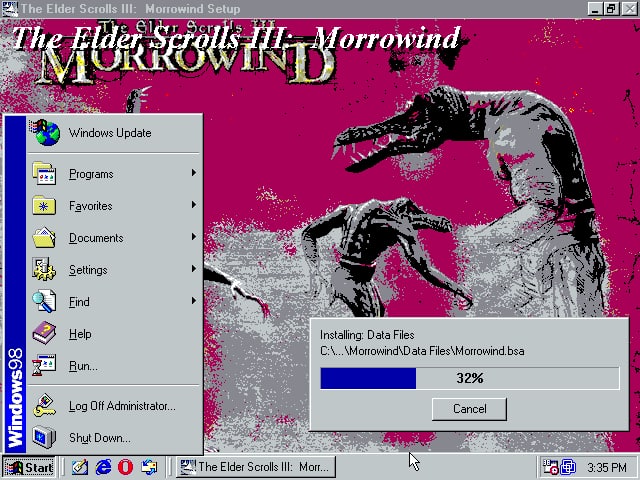This screenshot has width=640, height=480.
Task: Select Documents label in Start menu
Action: (x=96, y=238)
